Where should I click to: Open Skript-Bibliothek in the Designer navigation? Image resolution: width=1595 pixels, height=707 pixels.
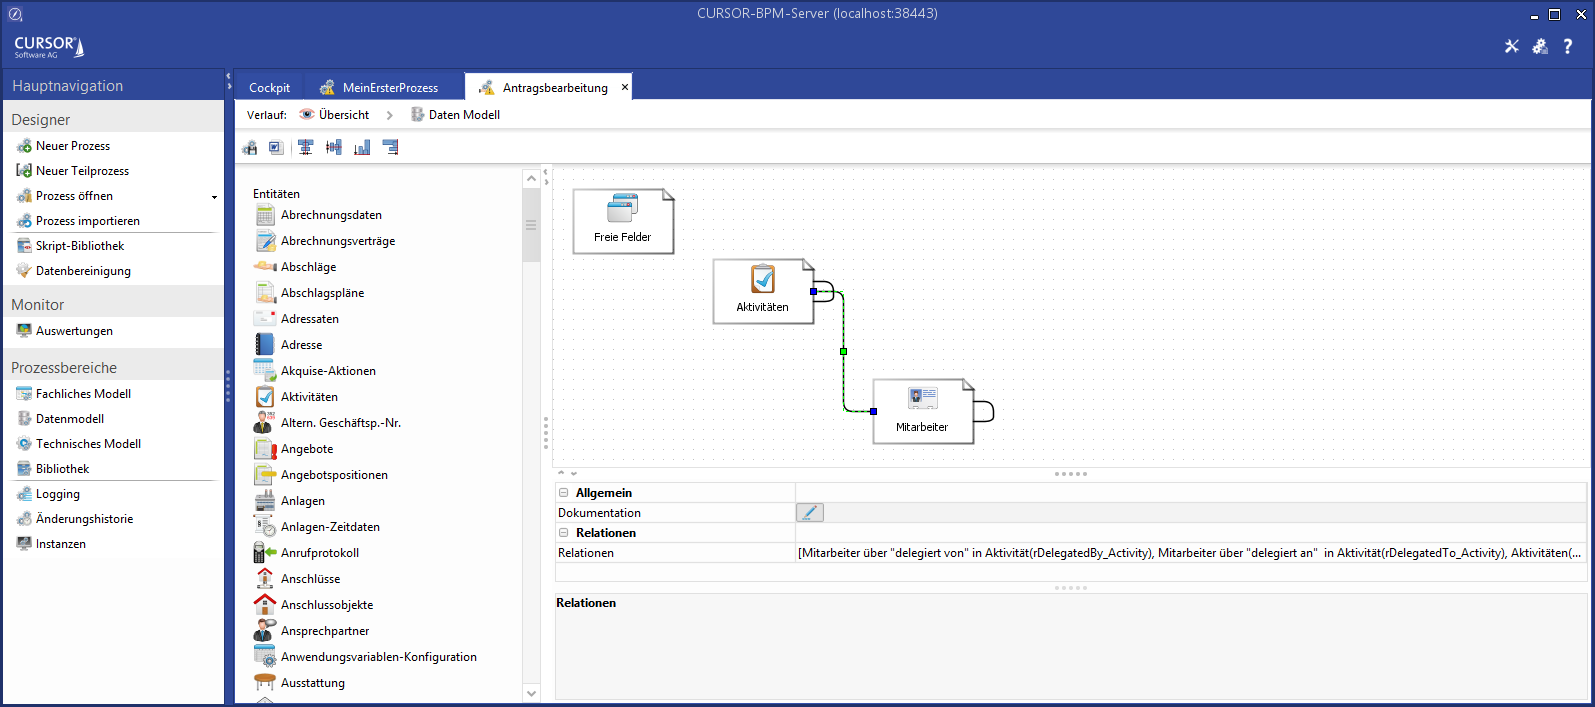[80, 246]
